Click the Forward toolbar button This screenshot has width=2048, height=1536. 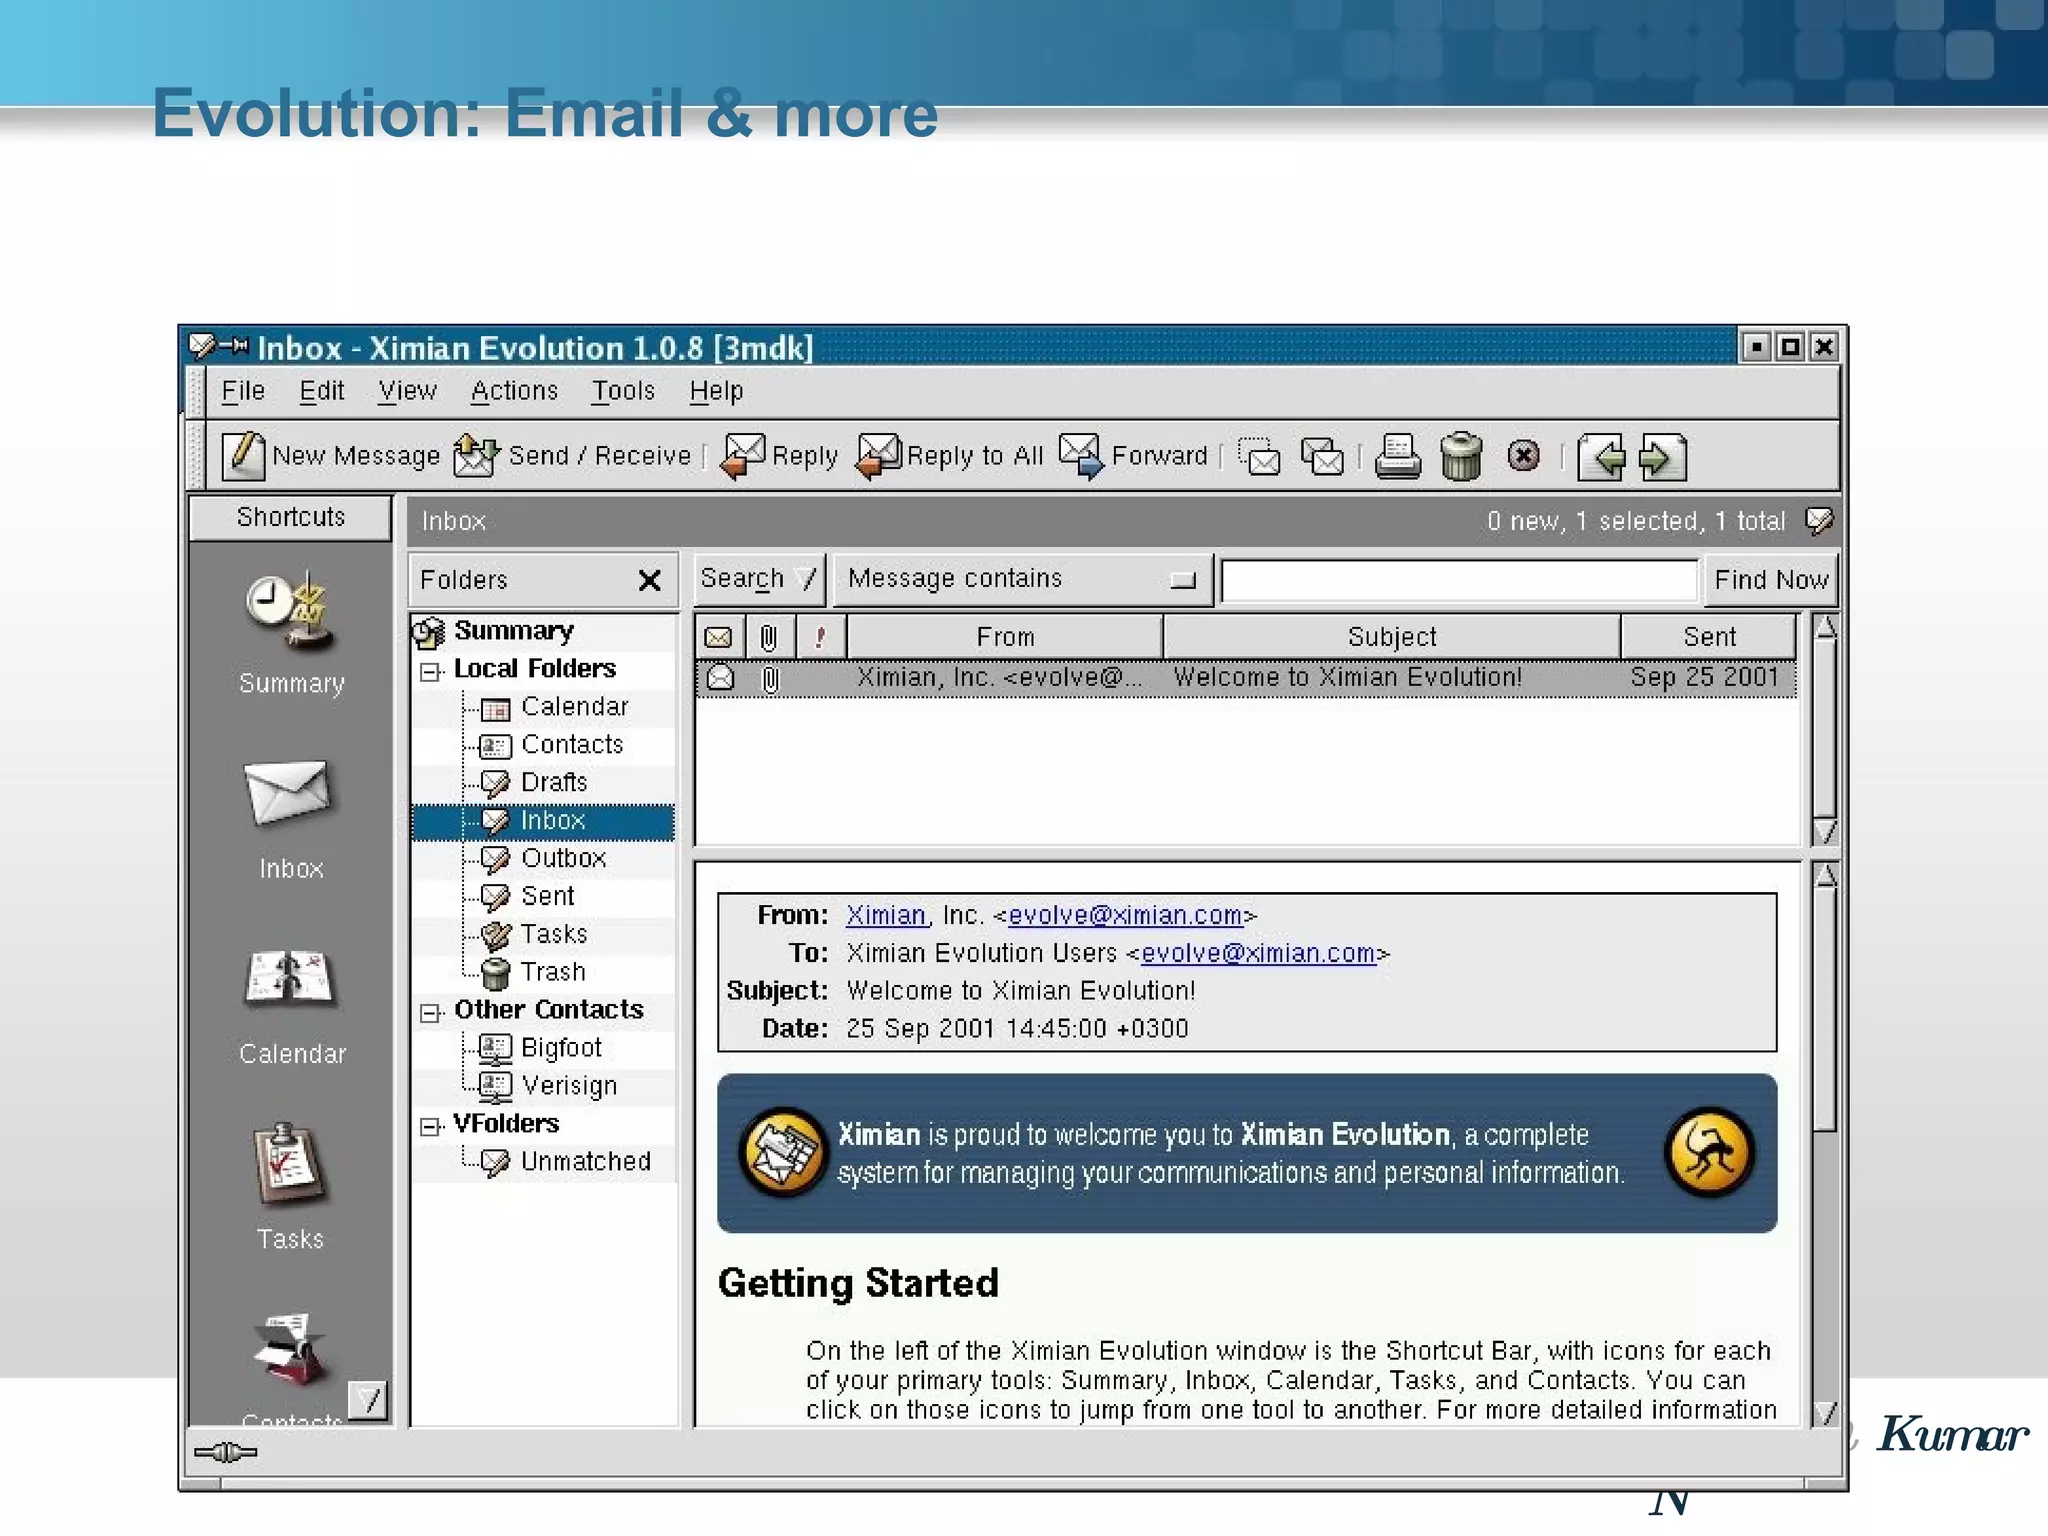pos(1133,456)
